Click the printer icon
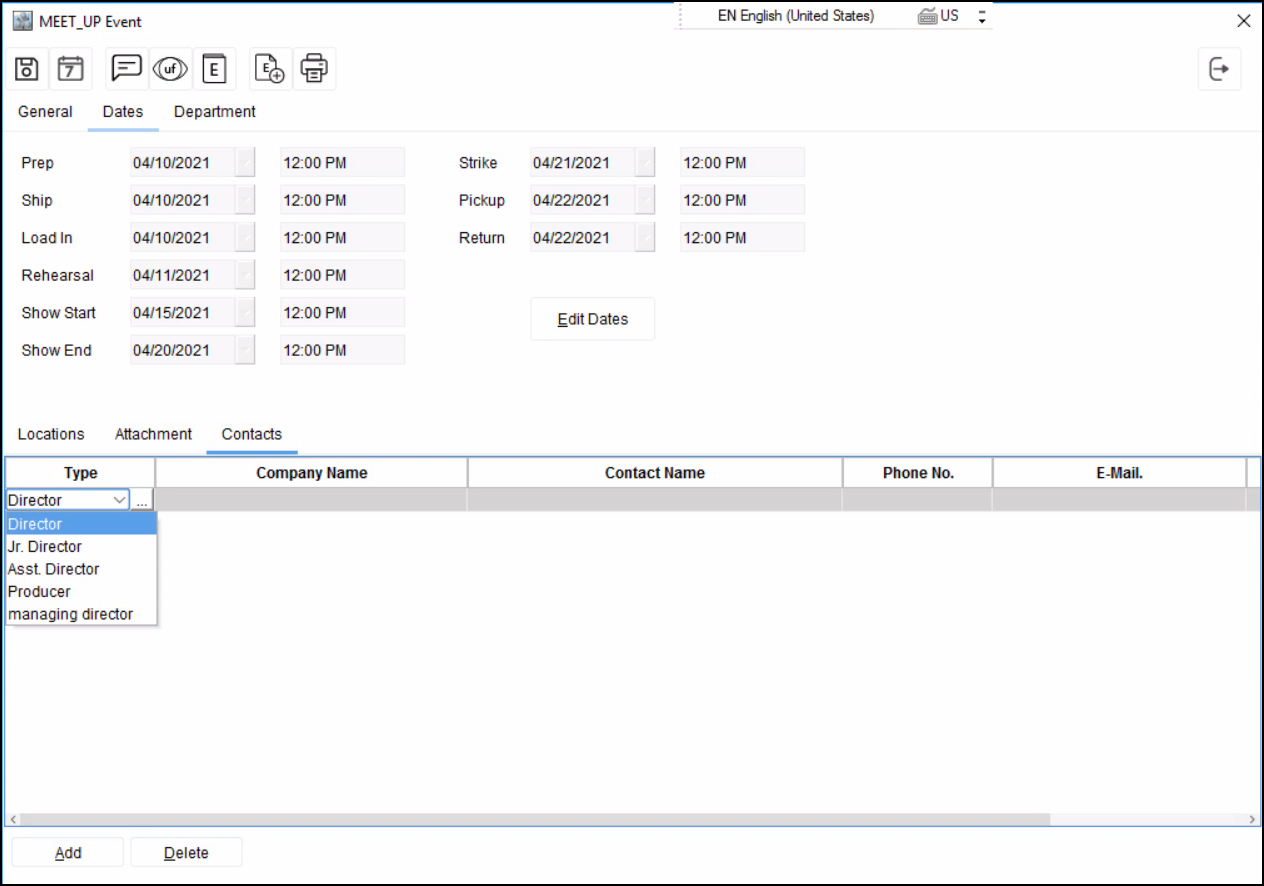The image size is (1264, 886). pyautogui.click(x=314, y=69)
